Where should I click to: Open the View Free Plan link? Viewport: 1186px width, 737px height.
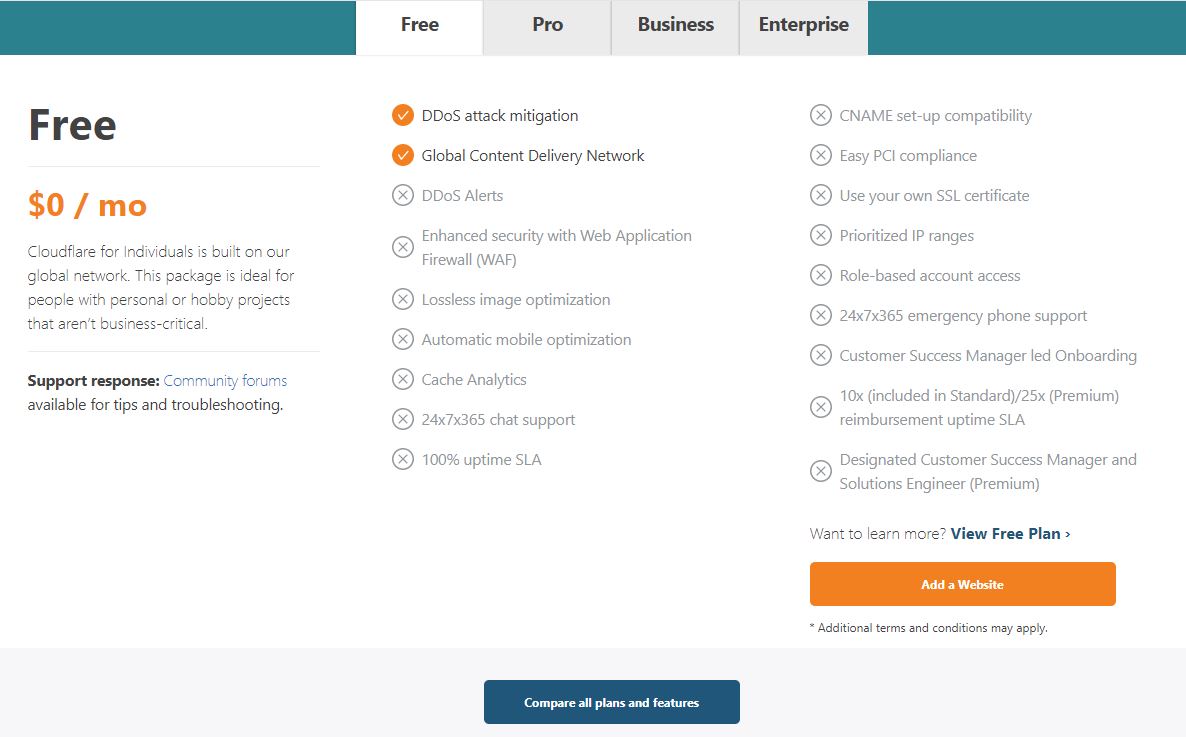point(1010,534)
